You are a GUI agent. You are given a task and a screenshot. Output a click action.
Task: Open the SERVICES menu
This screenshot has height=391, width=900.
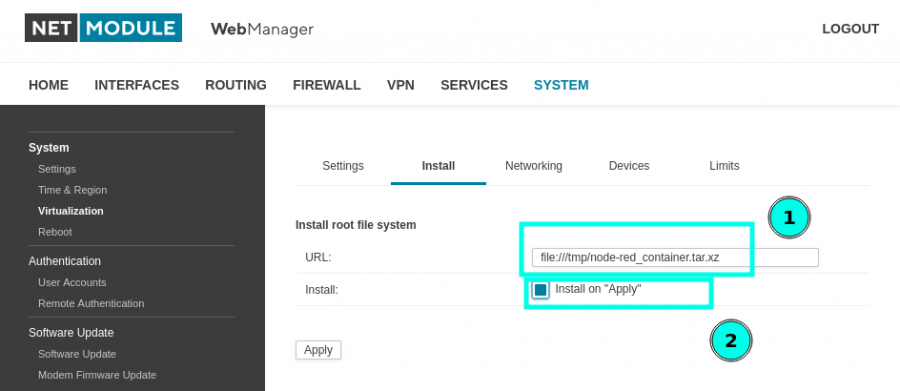tap(474, 85)
